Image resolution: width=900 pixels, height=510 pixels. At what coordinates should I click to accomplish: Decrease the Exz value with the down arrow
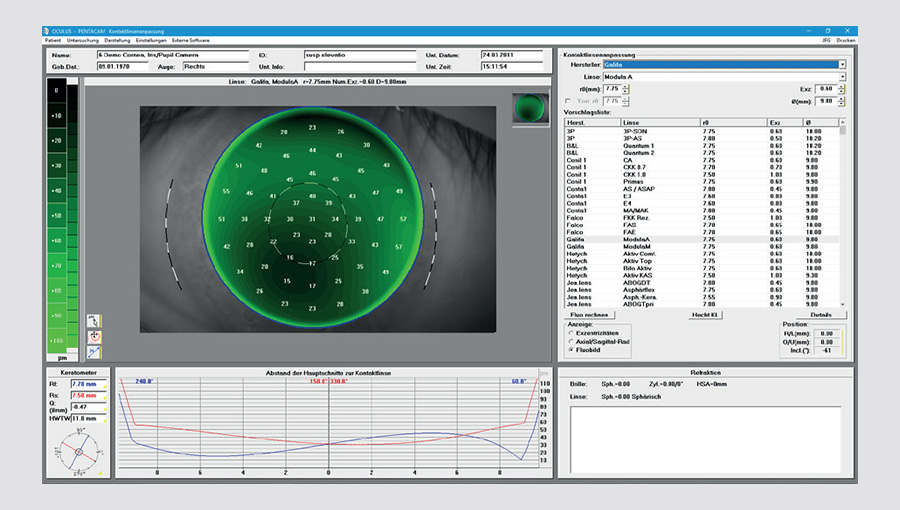841,91
